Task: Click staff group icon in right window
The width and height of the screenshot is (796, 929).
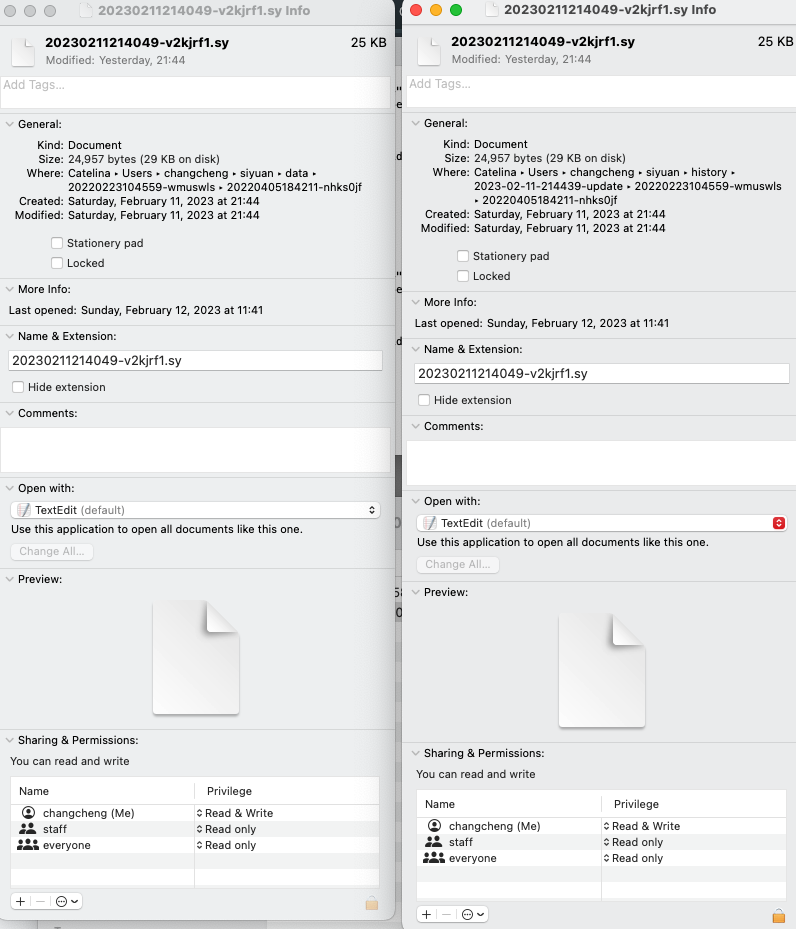Action: pyautogui.click(x=434, y=841)
